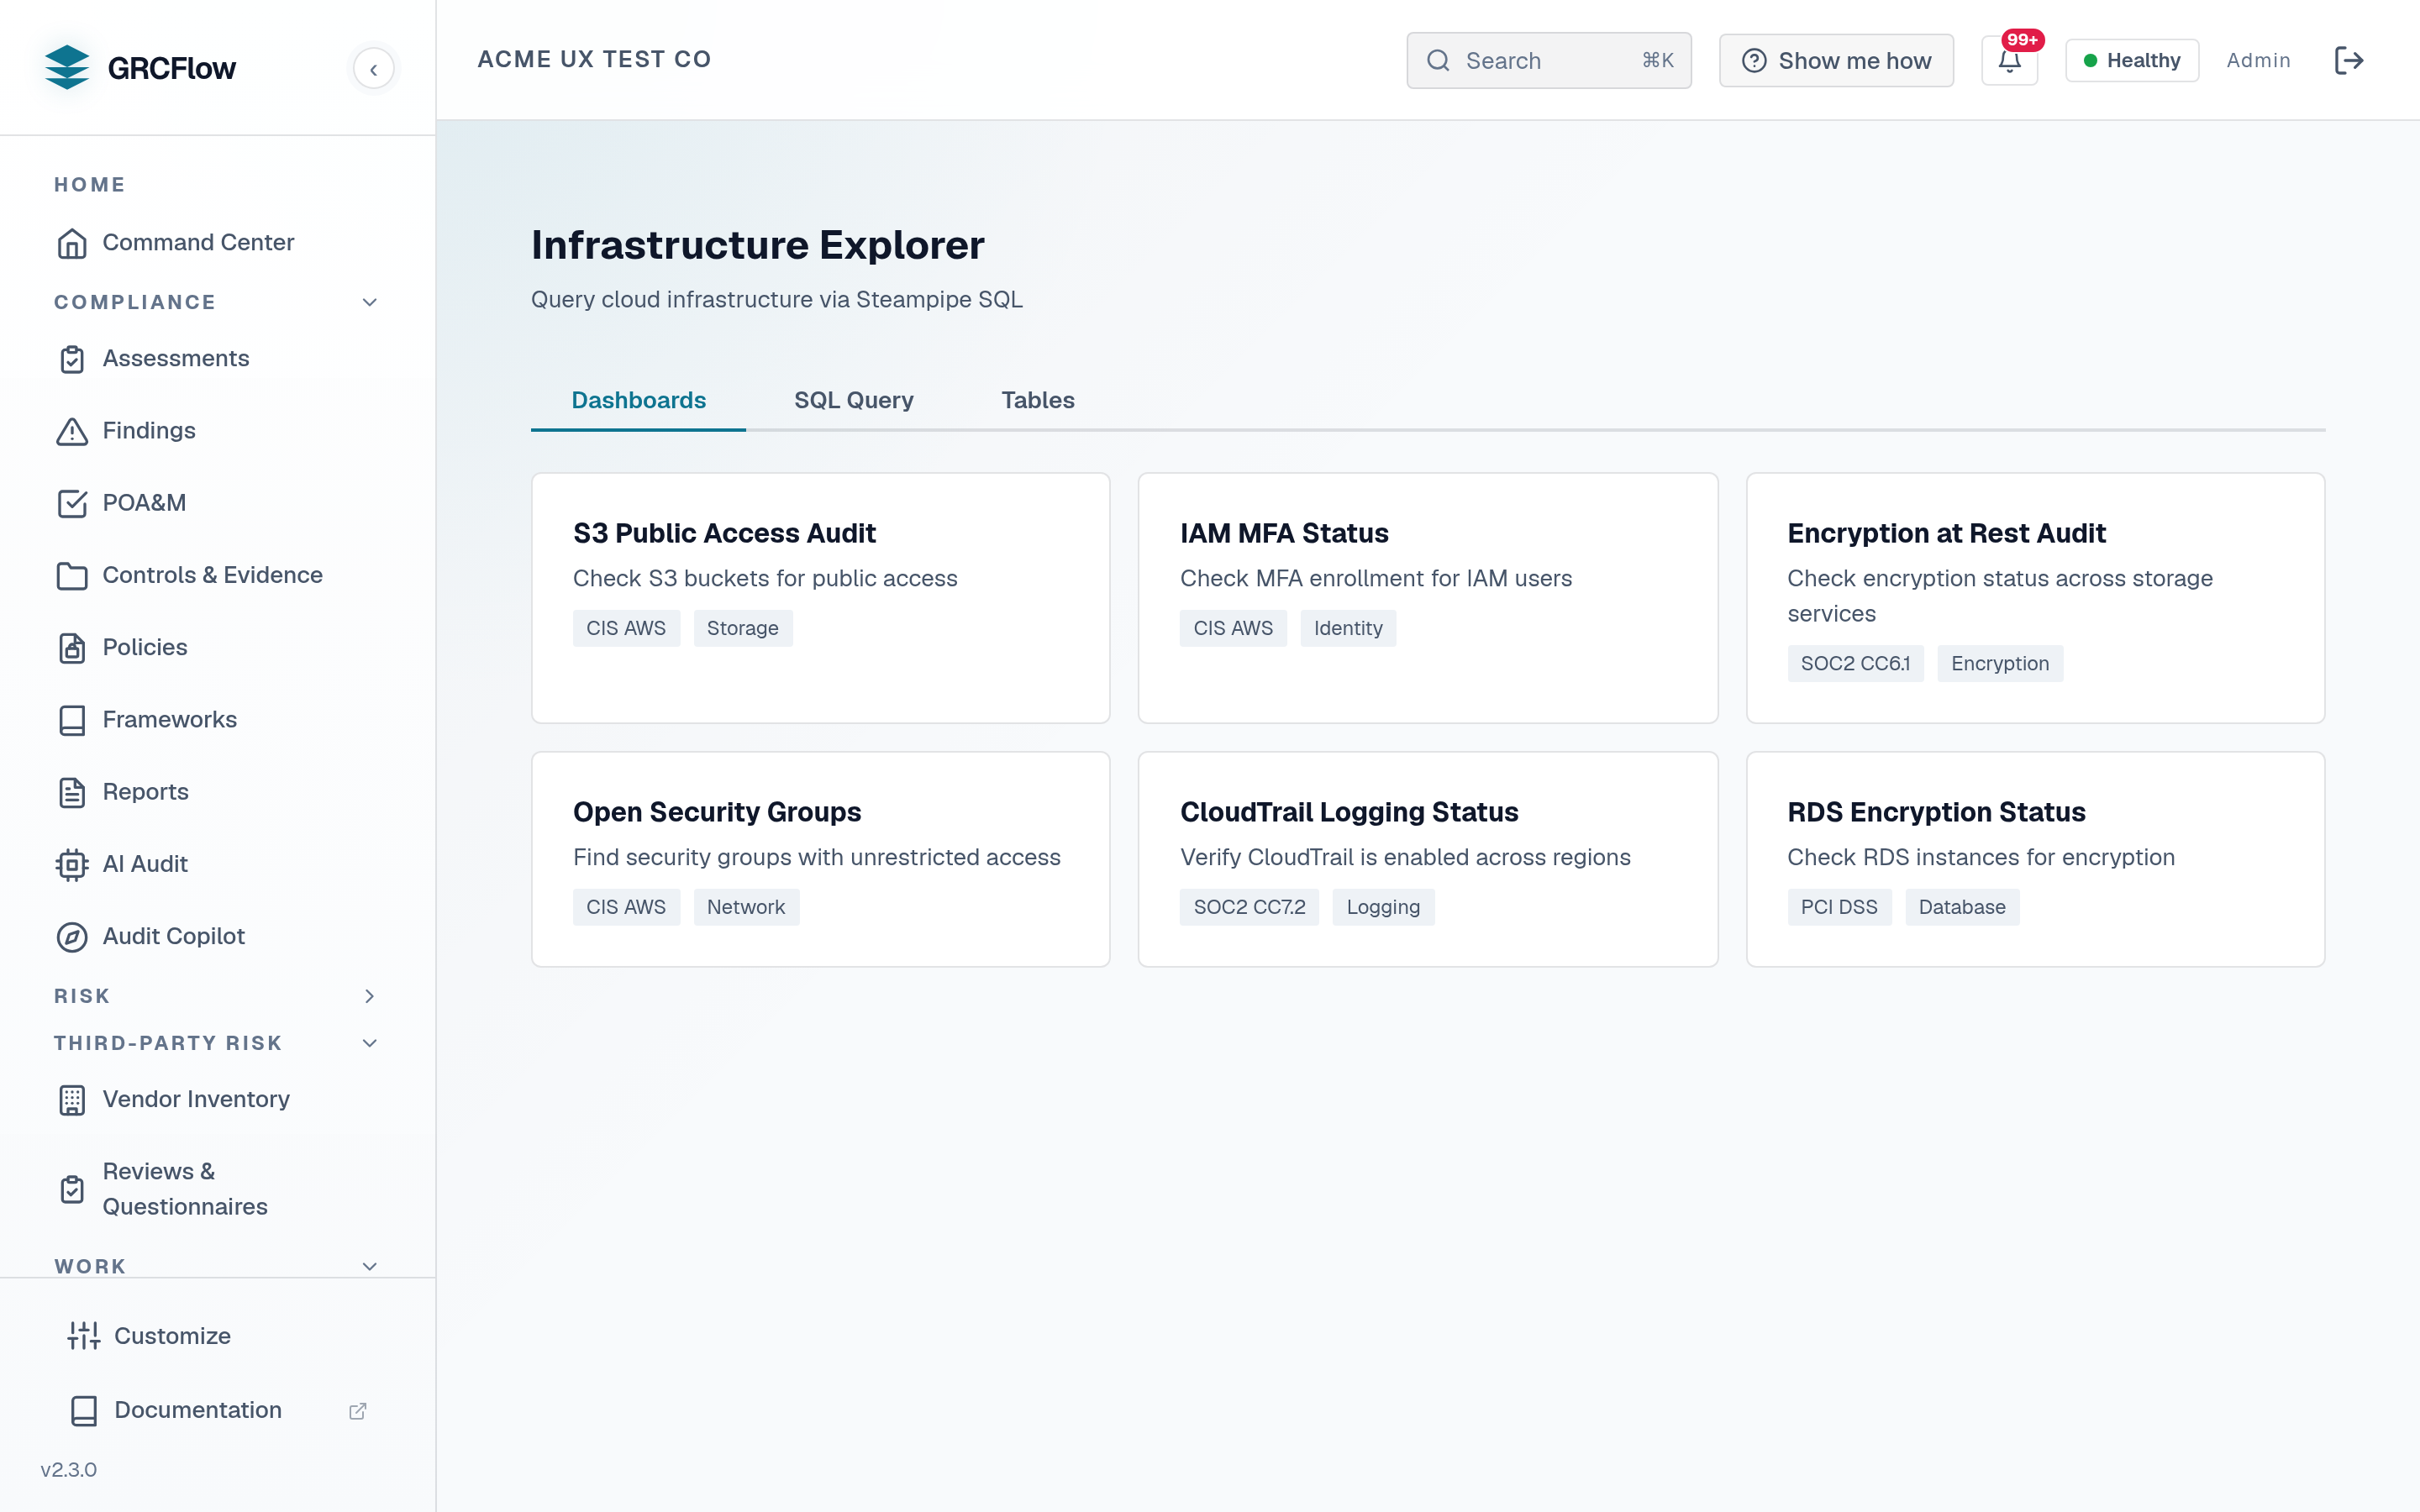This screenshot has height=1512, width=2420.
Task: Click the Assessments clipboard icon
Action: [x=72, y=359]
